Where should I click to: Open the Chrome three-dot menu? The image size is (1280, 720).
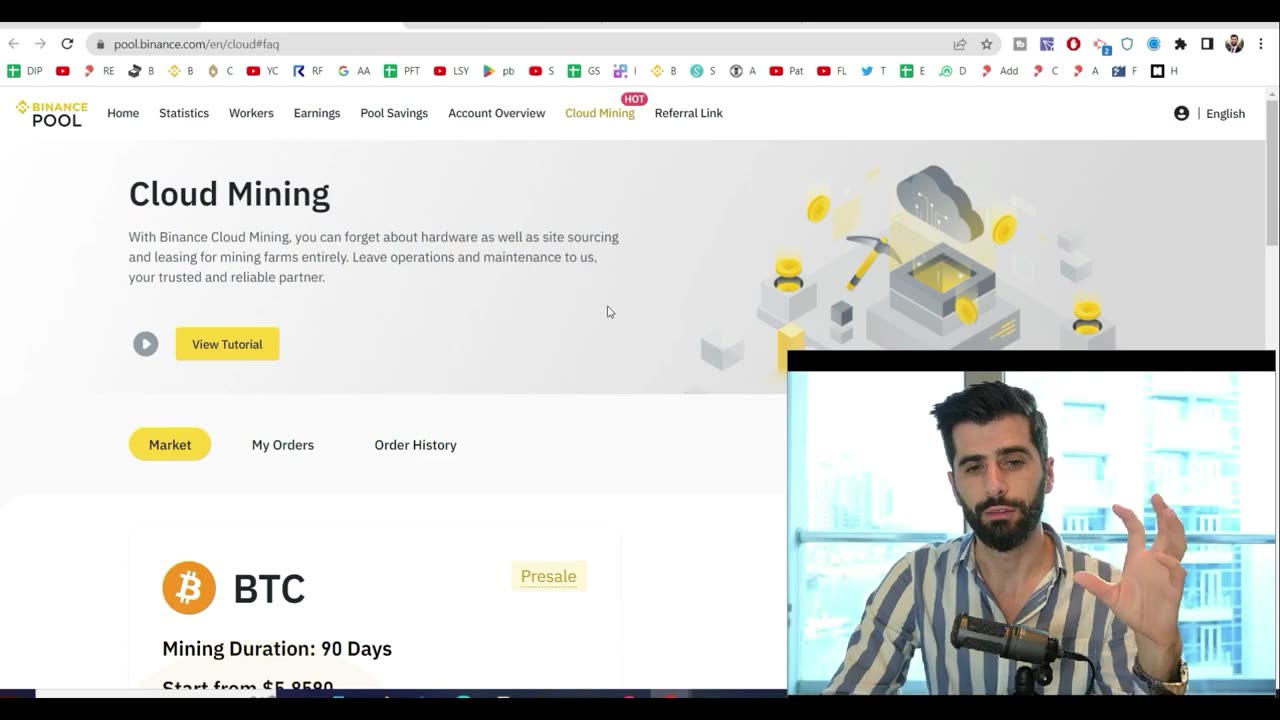click(x=1261, y=44)
